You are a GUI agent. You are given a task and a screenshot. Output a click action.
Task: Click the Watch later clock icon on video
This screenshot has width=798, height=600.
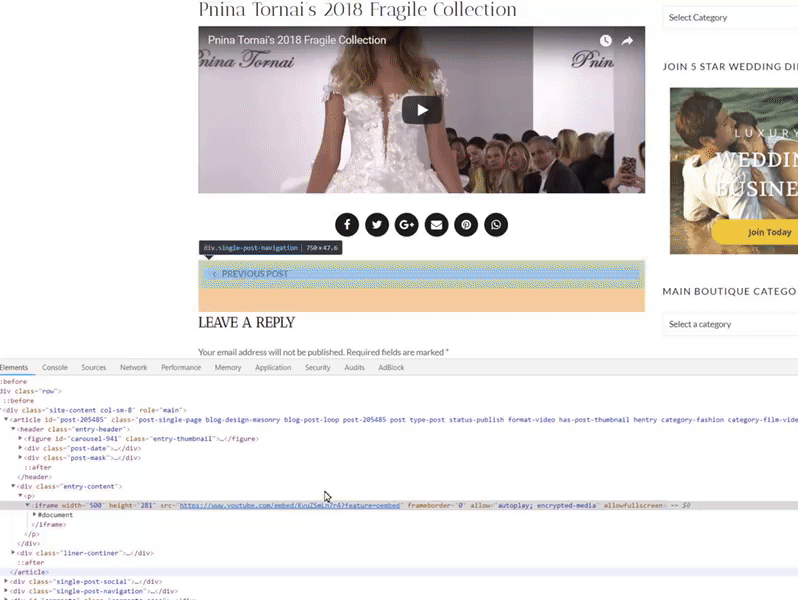click(x=605, y=41)
